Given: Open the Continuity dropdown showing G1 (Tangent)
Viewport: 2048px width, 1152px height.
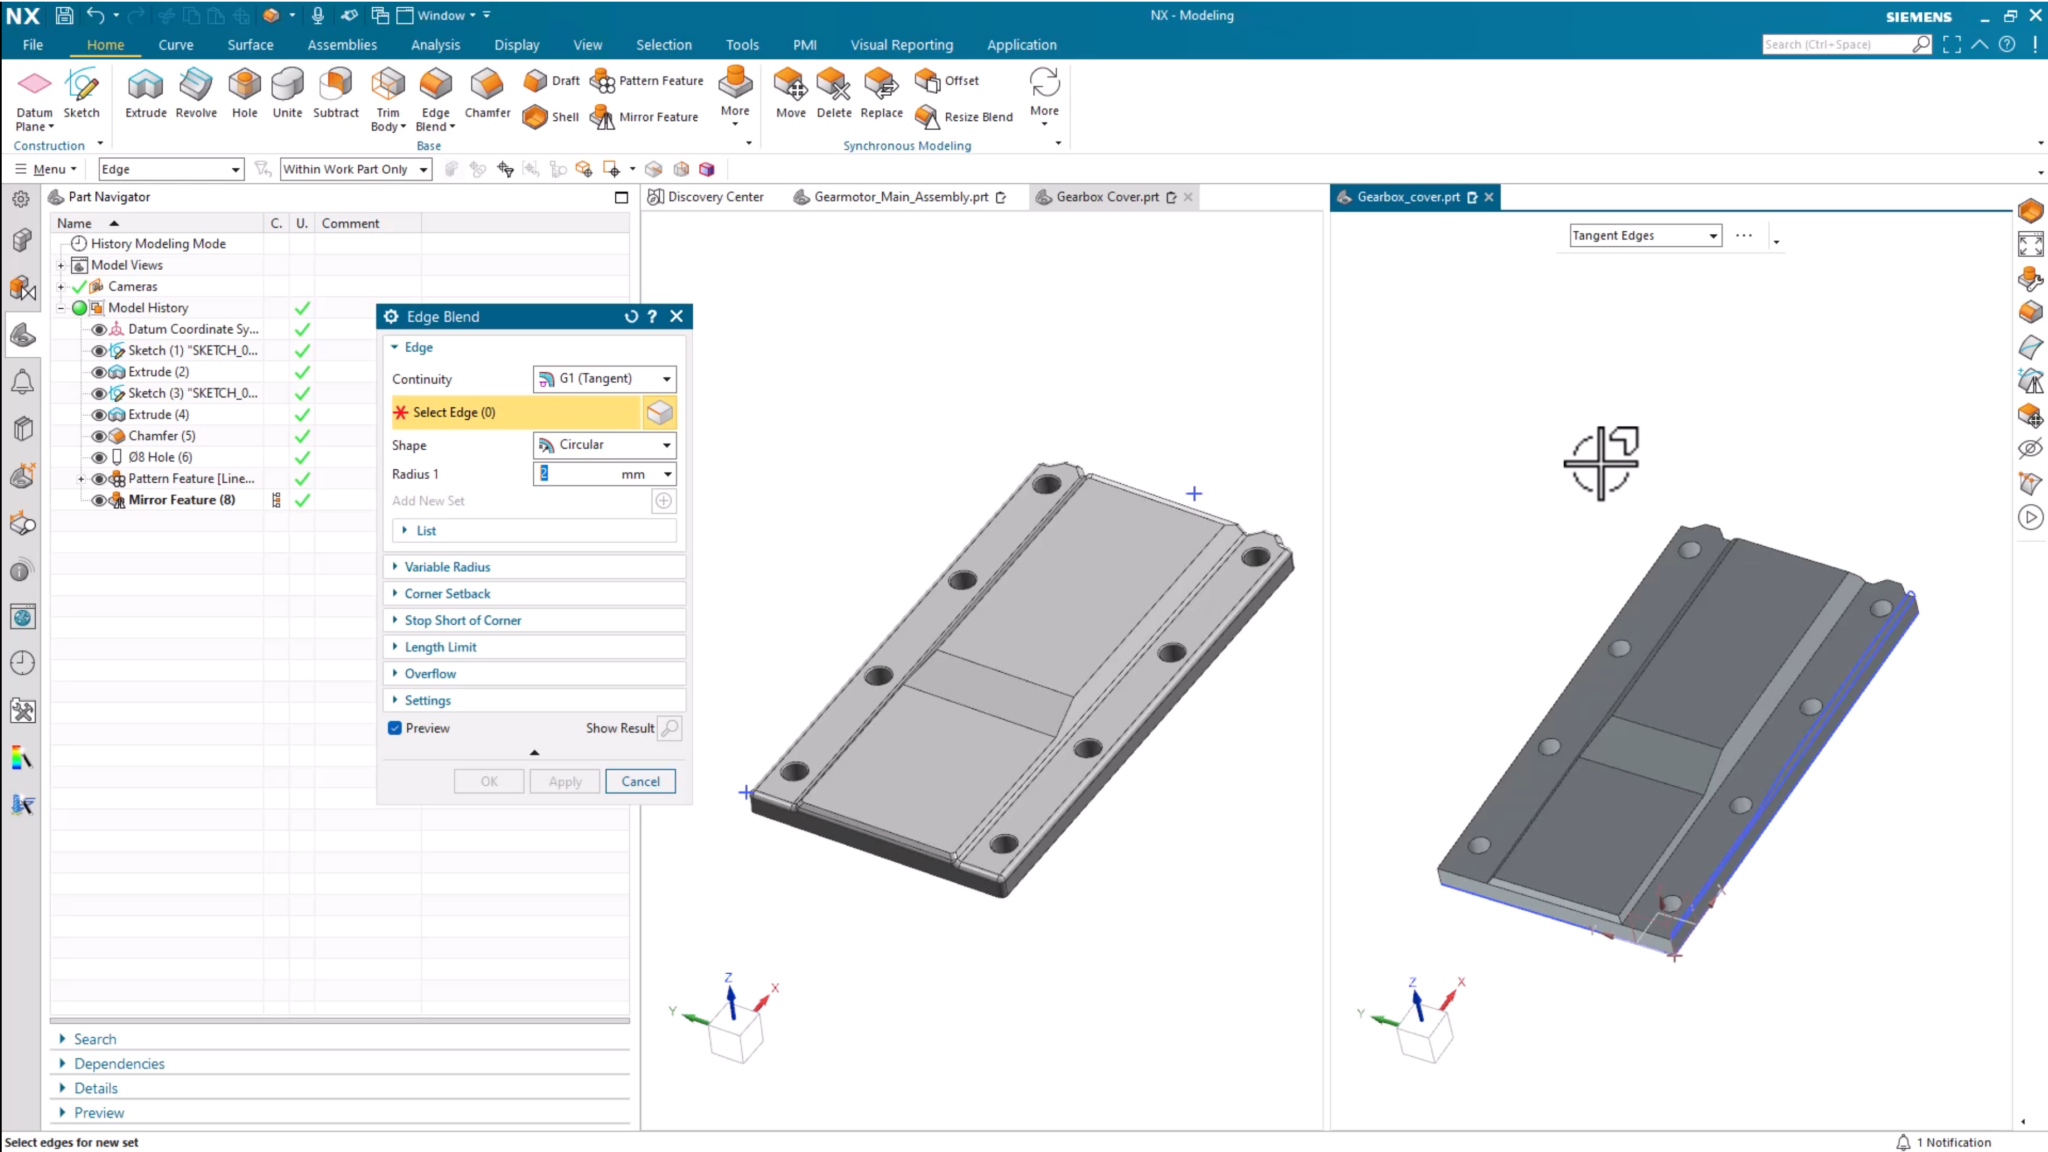Looking at the screenshot, I should [x=666, y=378].
